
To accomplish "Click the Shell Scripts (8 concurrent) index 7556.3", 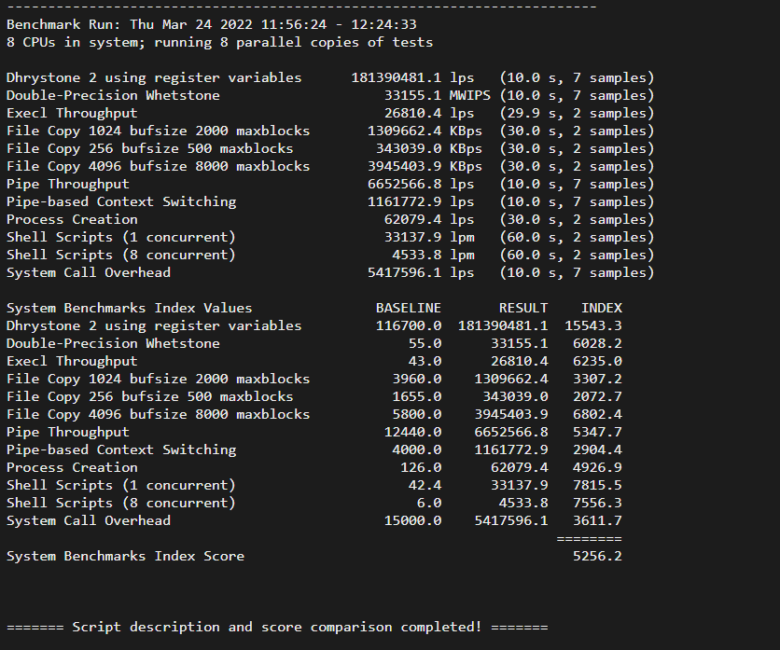I will coord(597,503).
